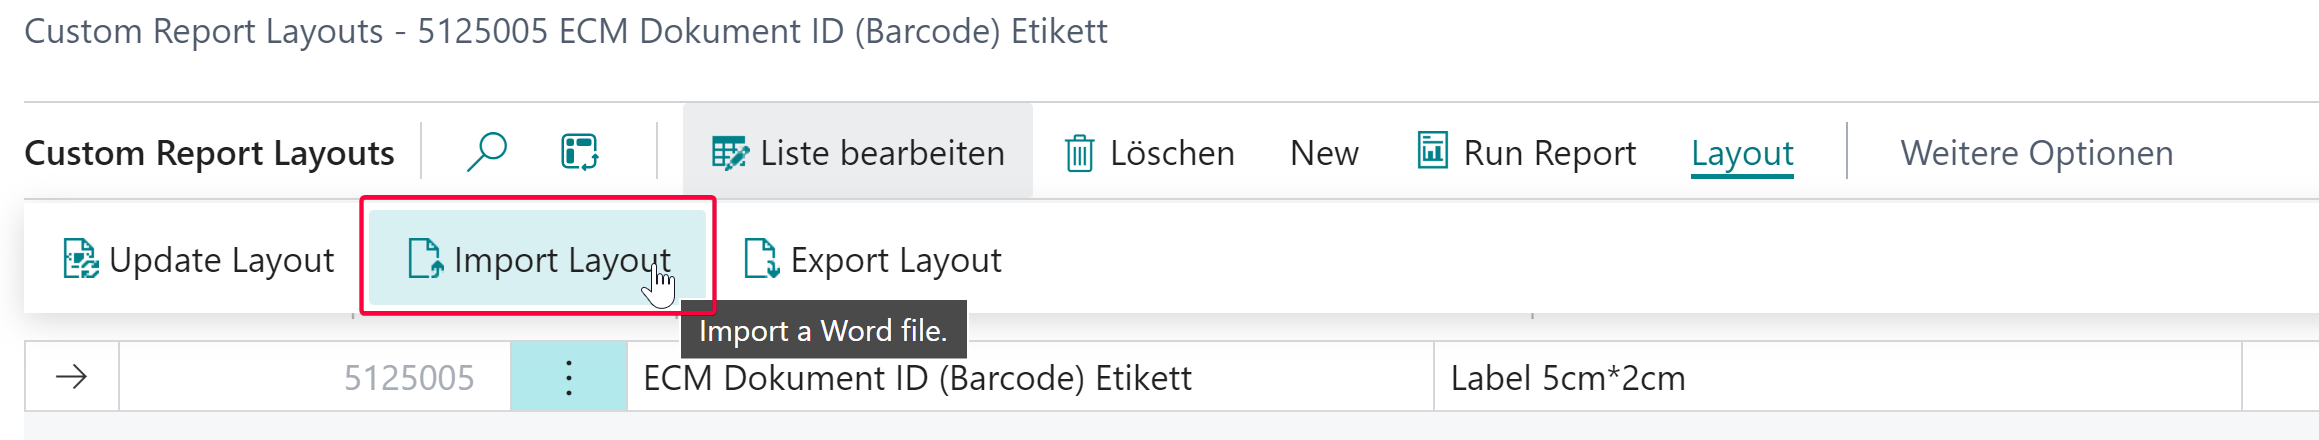The width and height of the screenshot is (2319, 440).
Task: Select the row using the arrow indicator
Action: coord(72,377)
